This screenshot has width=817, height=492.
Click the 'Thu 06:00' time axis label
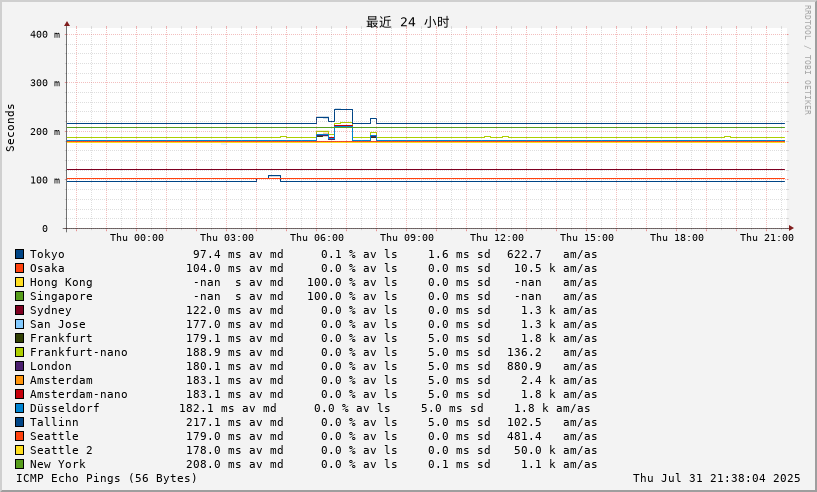click(317, 238)
